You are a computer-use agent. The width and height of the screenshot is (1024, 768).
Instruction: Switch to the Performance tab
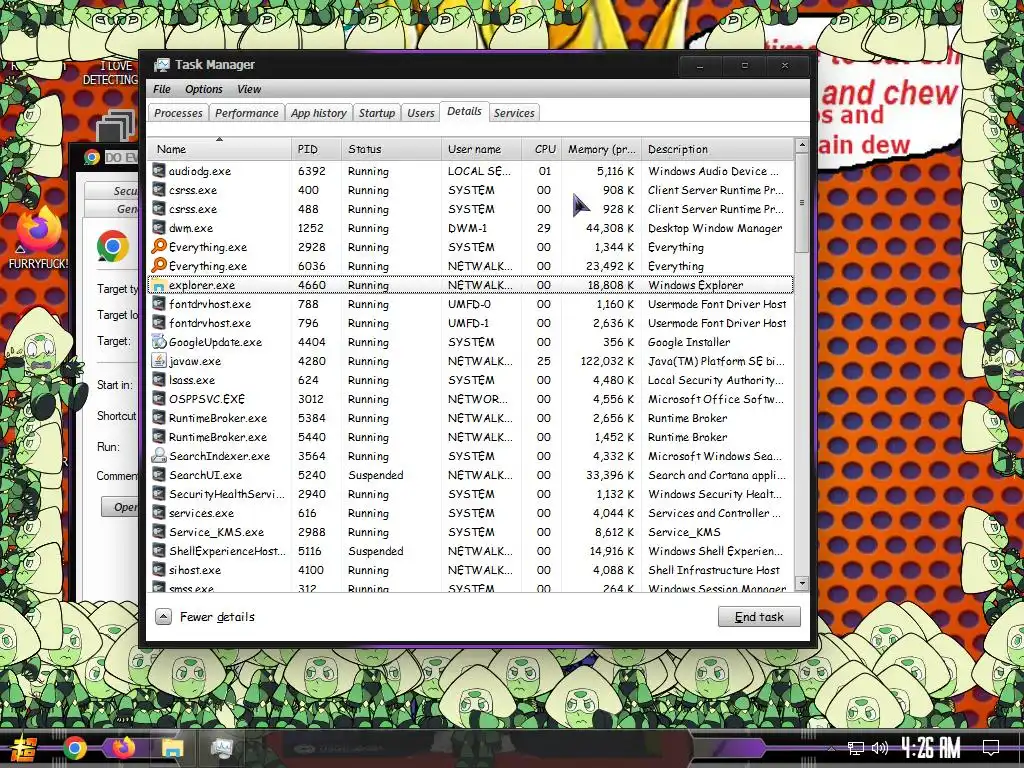point(247,113)
